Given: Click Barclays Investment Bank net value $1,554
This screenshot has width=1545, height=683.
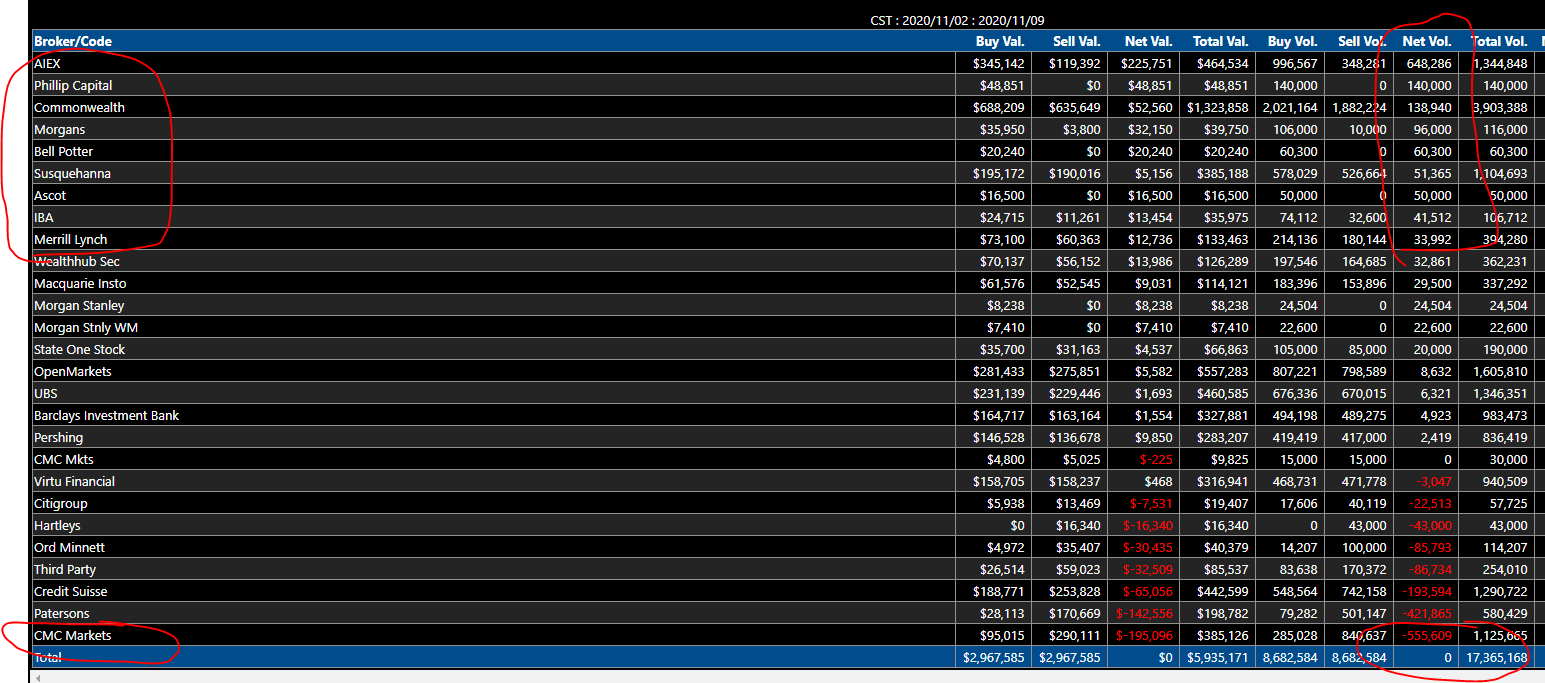Looking at the screenshot, I should pyautogui.click(x=1152, y=415).
